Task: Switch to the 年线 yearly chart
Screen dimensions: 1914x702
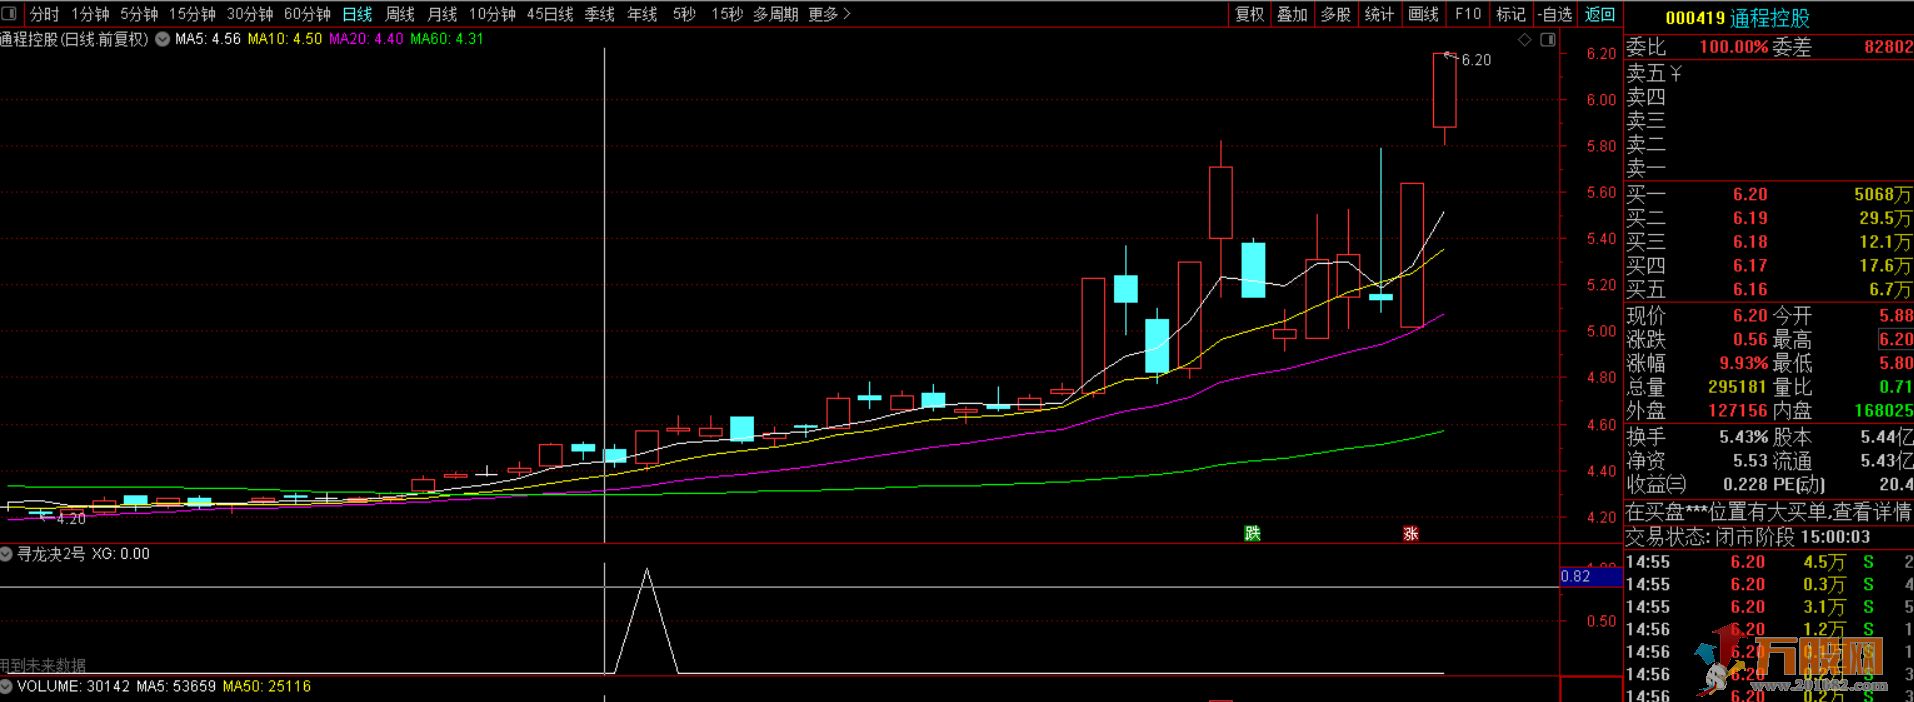Action: [x=642, y=14]
